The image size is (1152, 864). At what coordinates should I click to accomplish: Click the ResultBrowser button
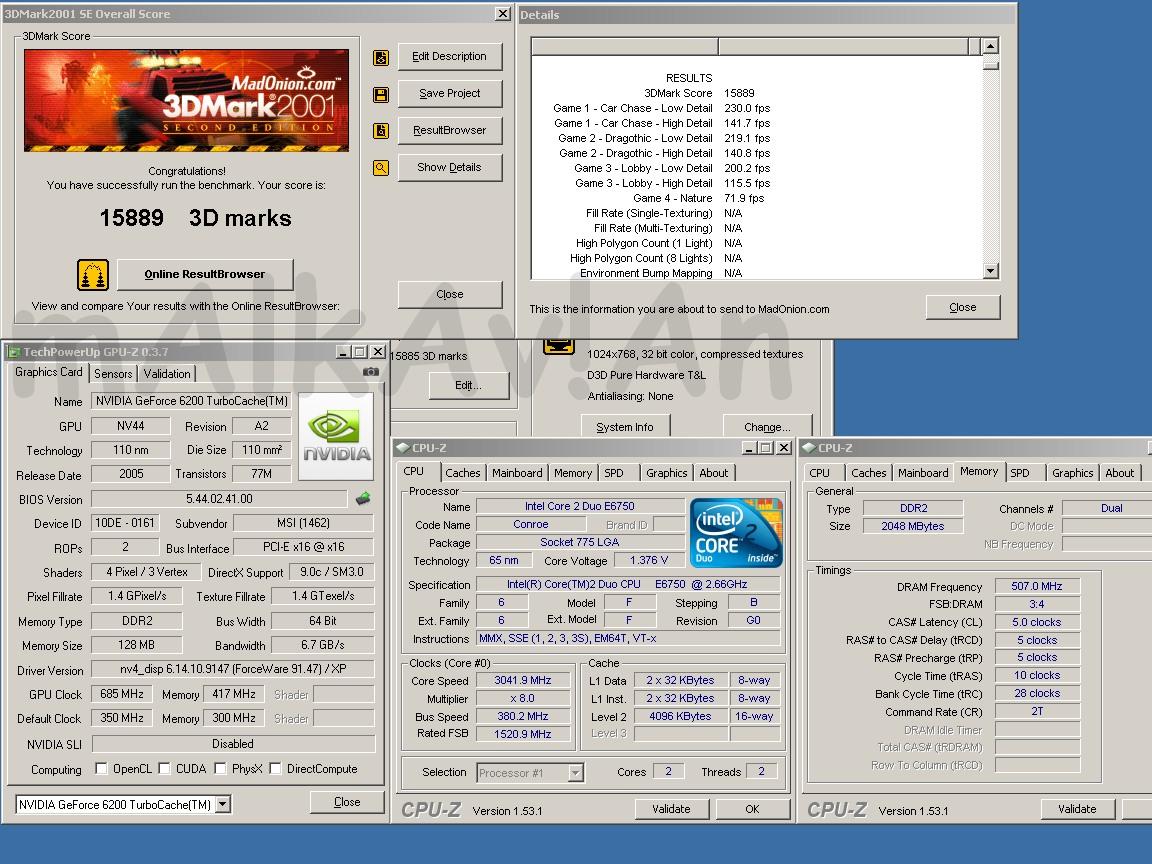[x=450, y=130]
